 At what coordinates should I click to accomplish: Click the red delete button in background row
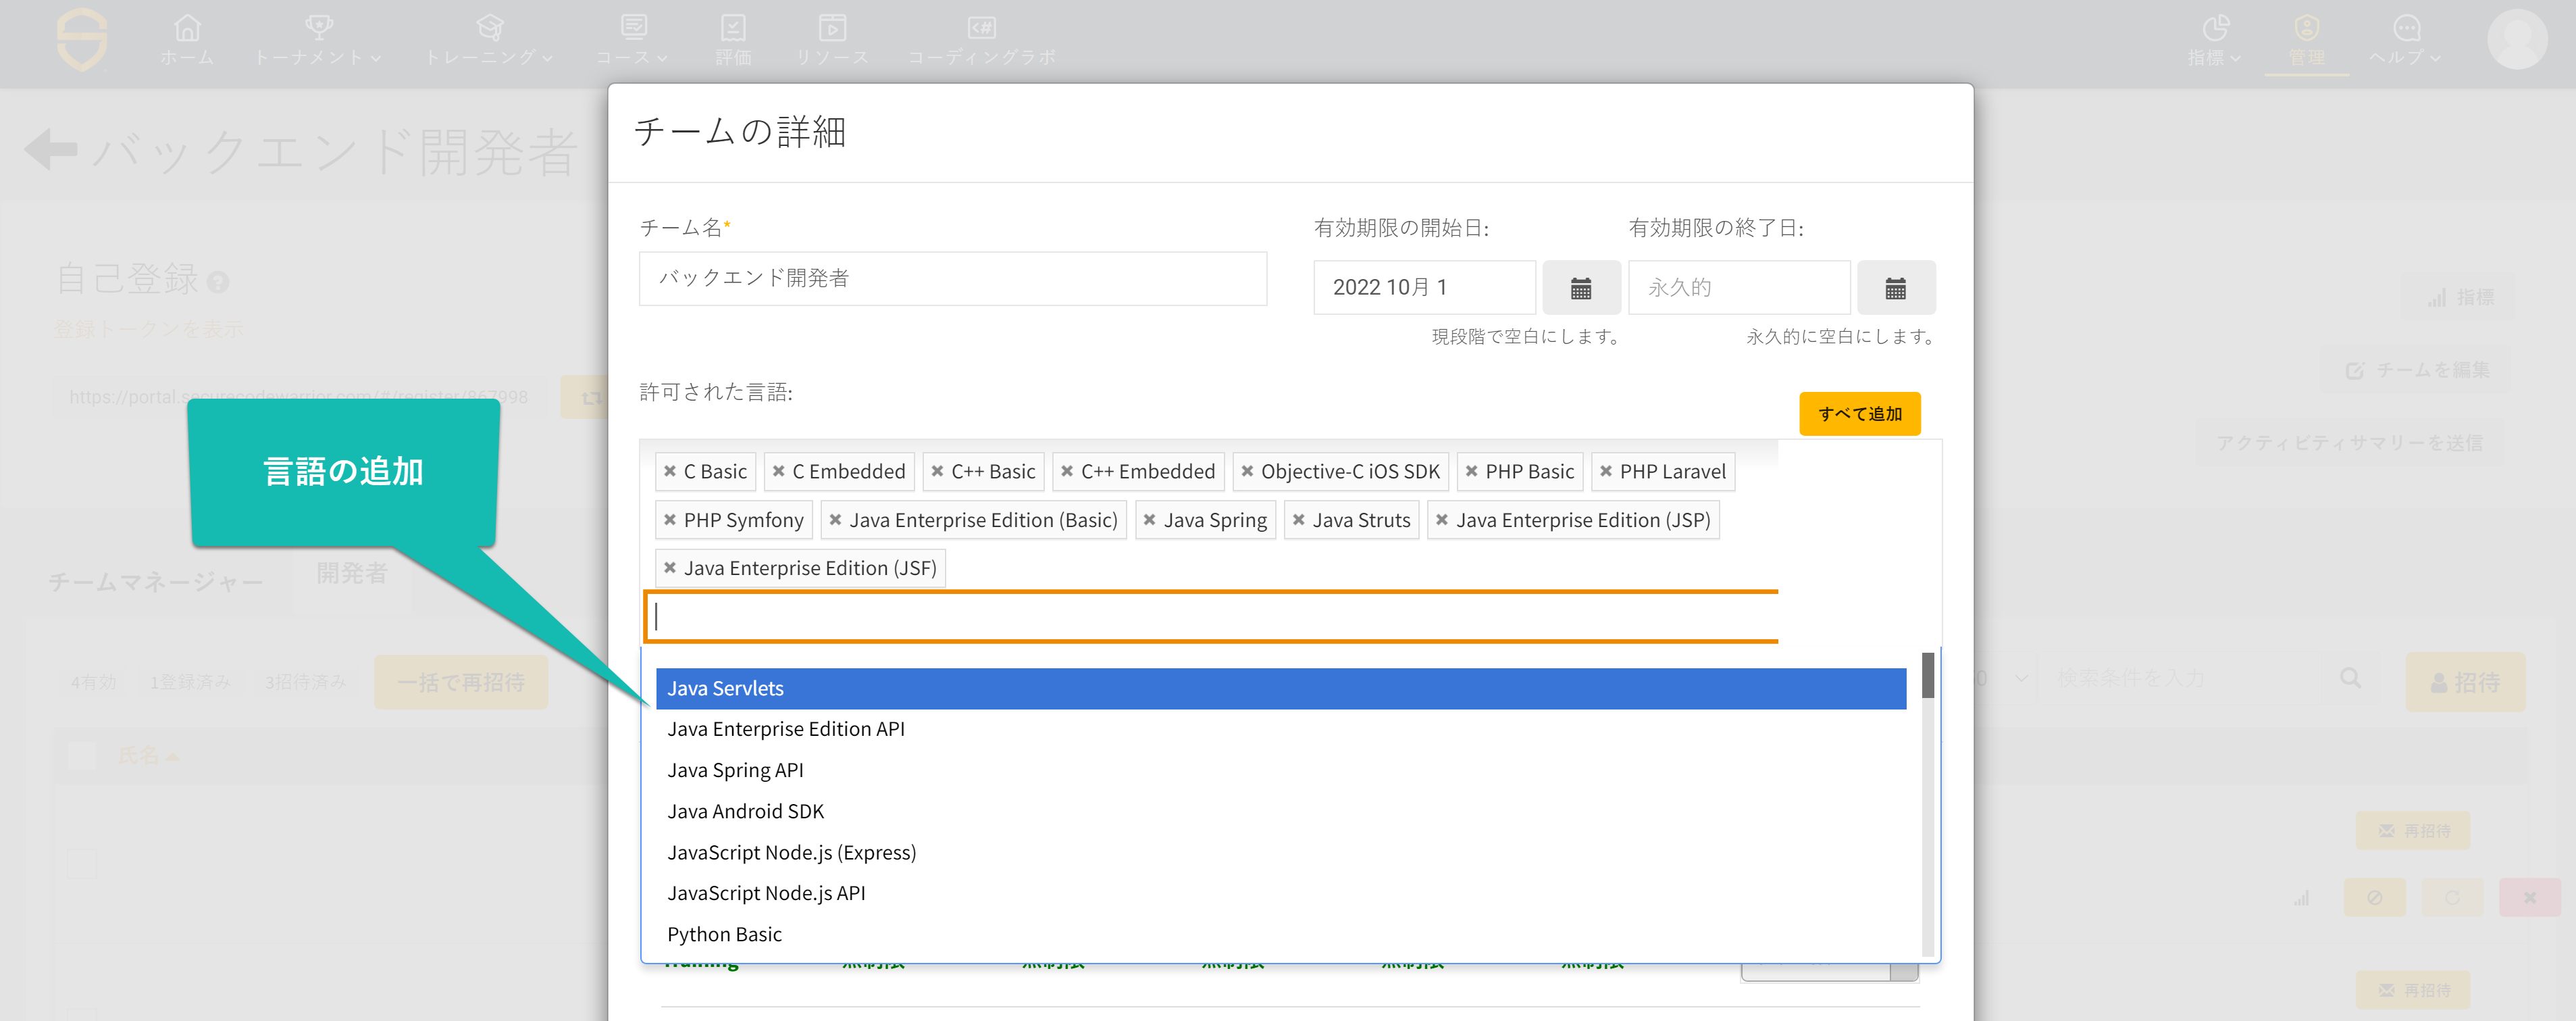click(x=2529, y=897)
